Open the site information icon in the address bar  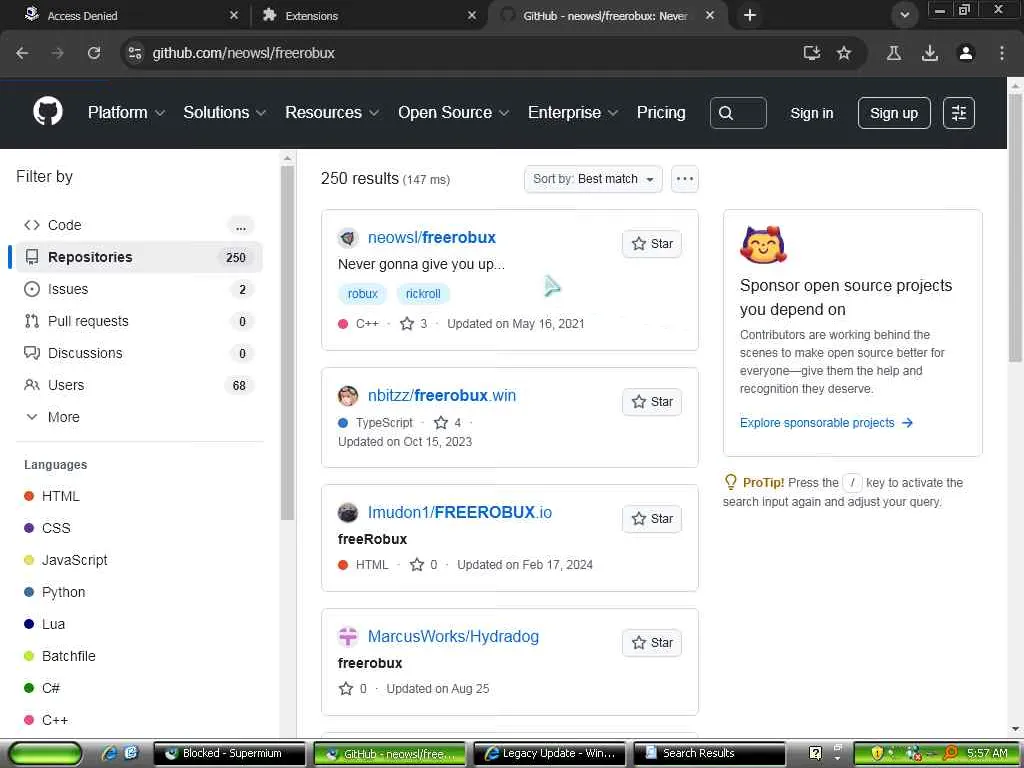click(x=135, y=53)
